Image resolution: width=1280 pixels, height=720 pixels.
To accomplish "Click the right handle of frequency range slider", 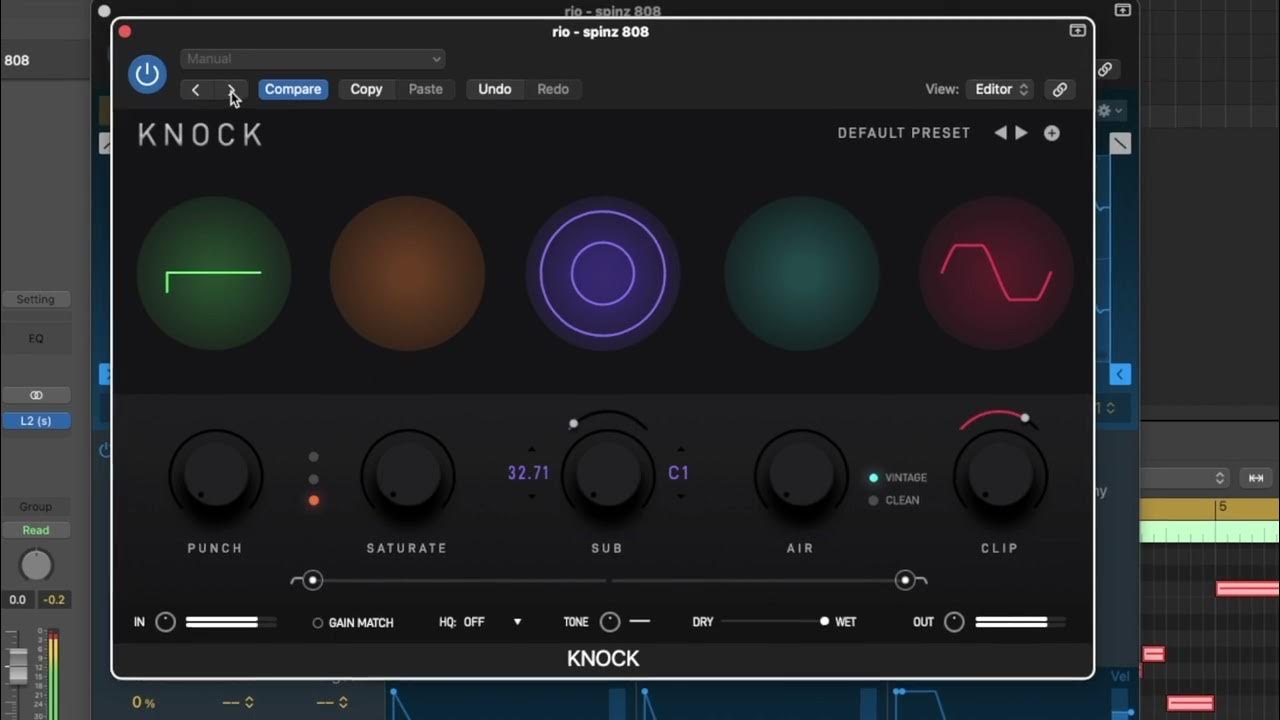I will (905, 580).
